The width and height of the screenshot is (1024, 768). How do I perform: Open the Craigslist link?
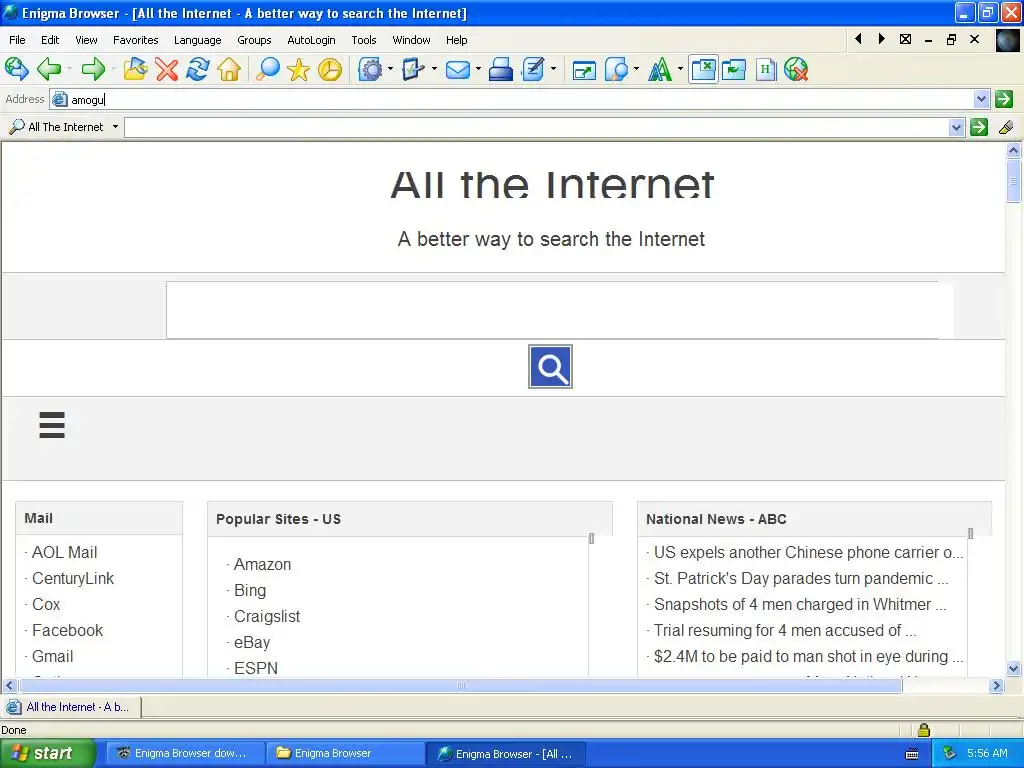coord(266,616)
